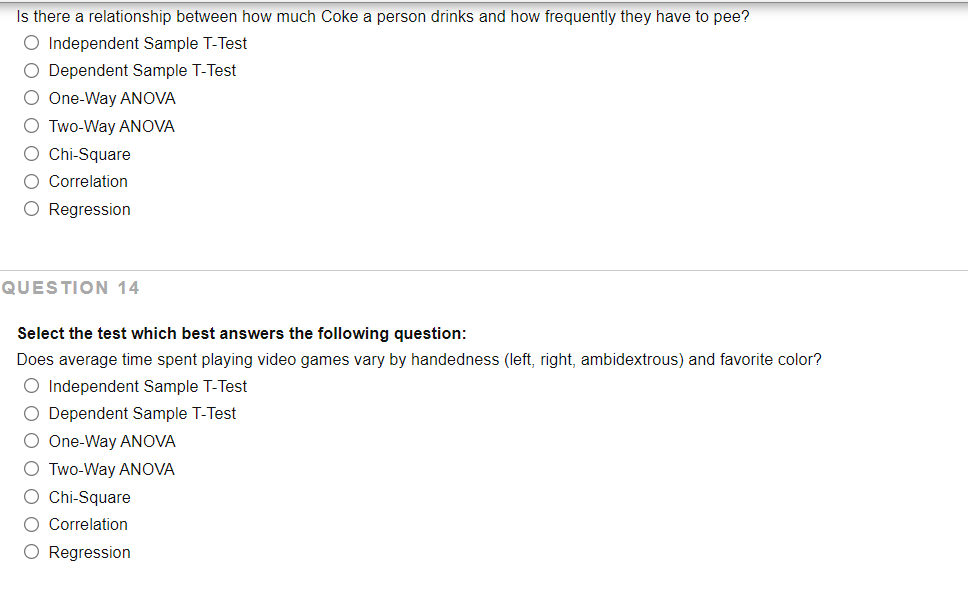Pick Correlation for the Coke question
Image resolution: width=968 pixels, height=592 pixels.
[x=31, y=181]
